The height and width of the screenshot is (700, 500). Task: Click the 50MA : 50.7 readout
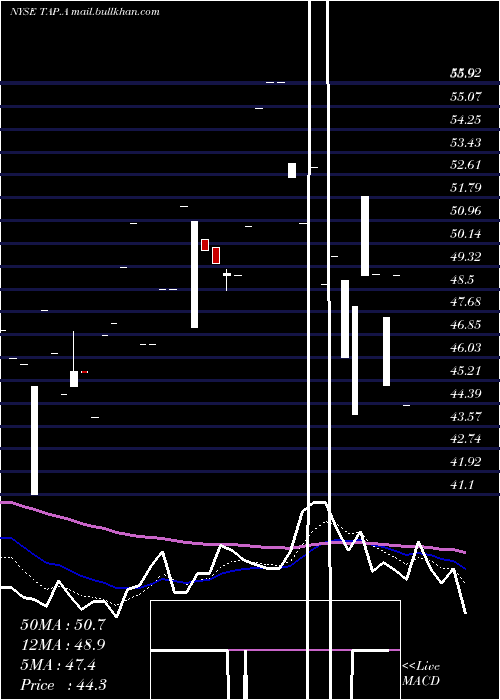[63, 625]
